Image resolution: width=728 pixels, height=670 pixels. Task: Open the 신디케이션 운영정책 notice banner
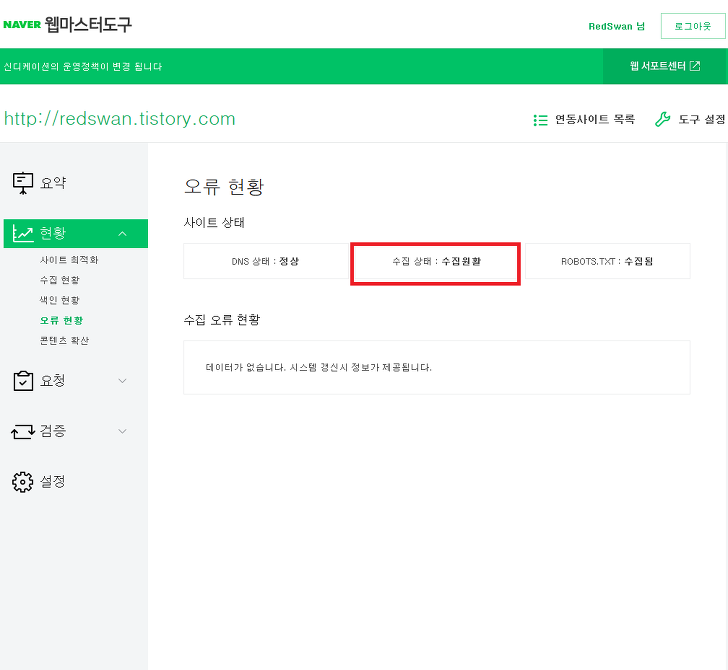coord(83,66)
